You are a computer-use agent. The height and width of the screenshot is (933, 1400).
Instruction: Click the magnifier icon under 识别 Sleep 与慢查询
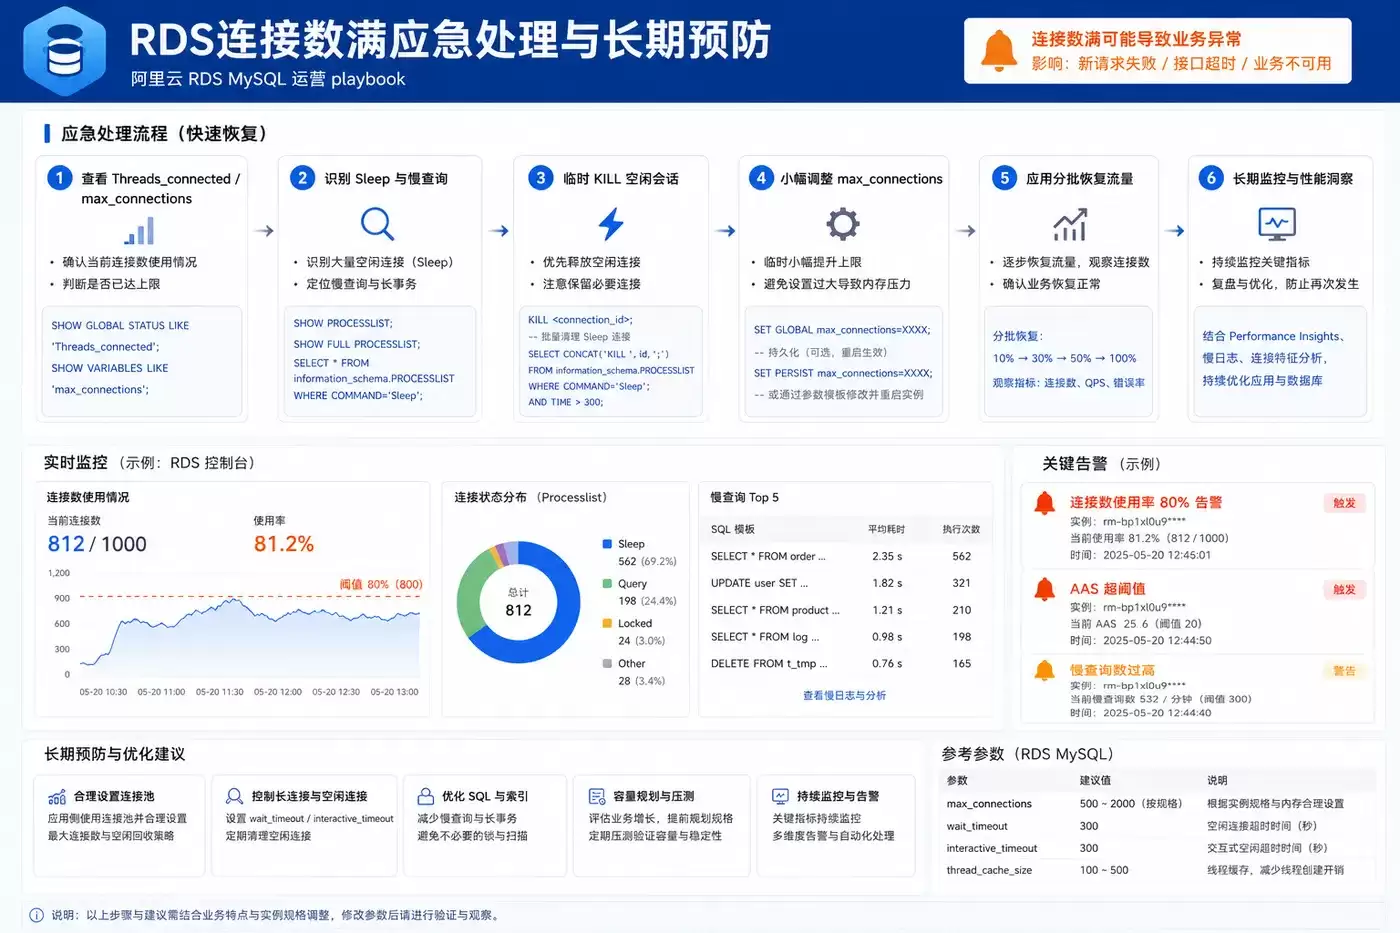(377, 223)
